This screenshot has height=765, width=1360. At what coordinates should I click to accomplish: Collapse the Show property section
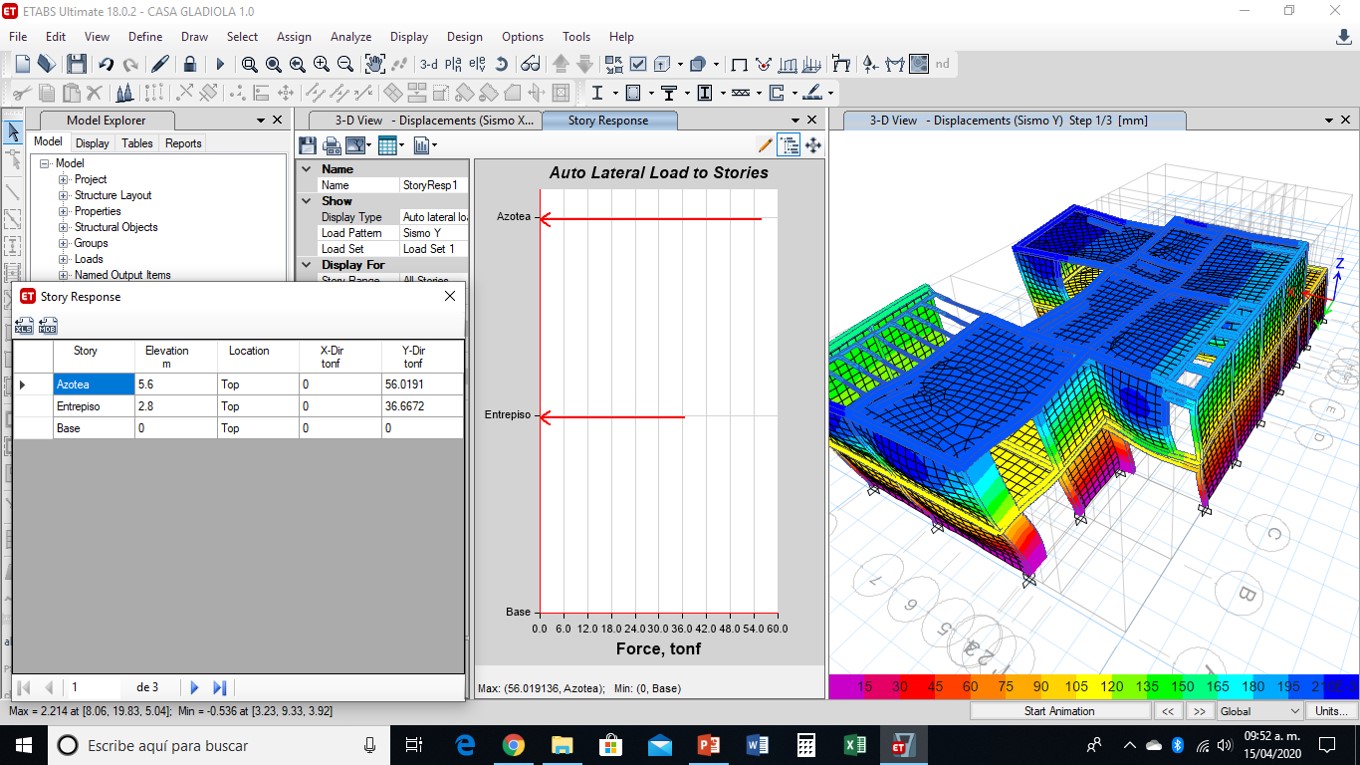[307, 201]
